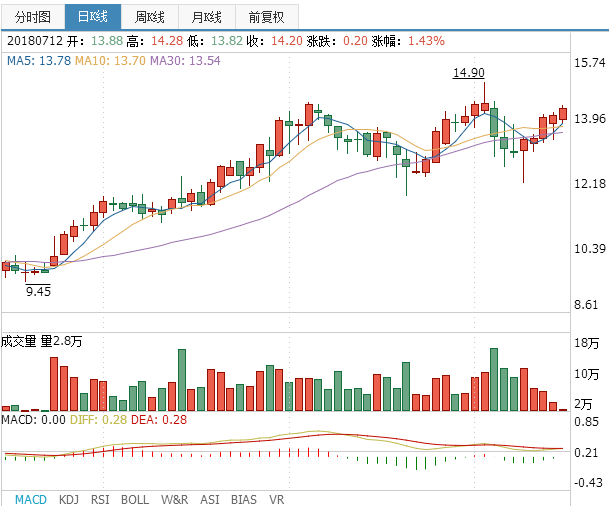The height and width of the screenshot is (506, 609).
Task: Select the ASI indicator
Action: coord(210,499)
